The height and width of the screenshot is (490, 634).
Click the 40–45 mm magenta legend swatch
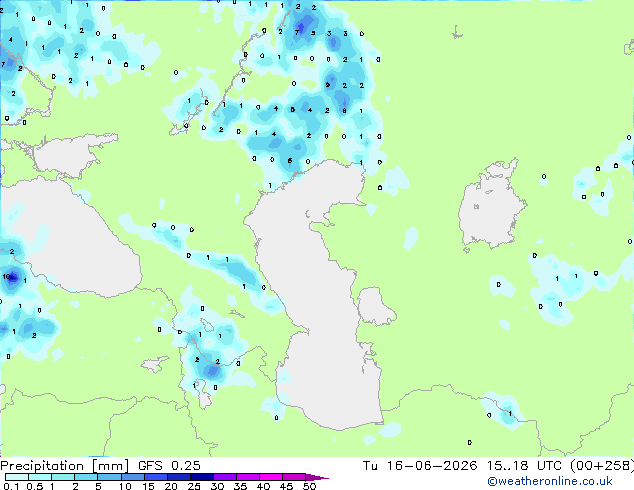click(271, 477)
